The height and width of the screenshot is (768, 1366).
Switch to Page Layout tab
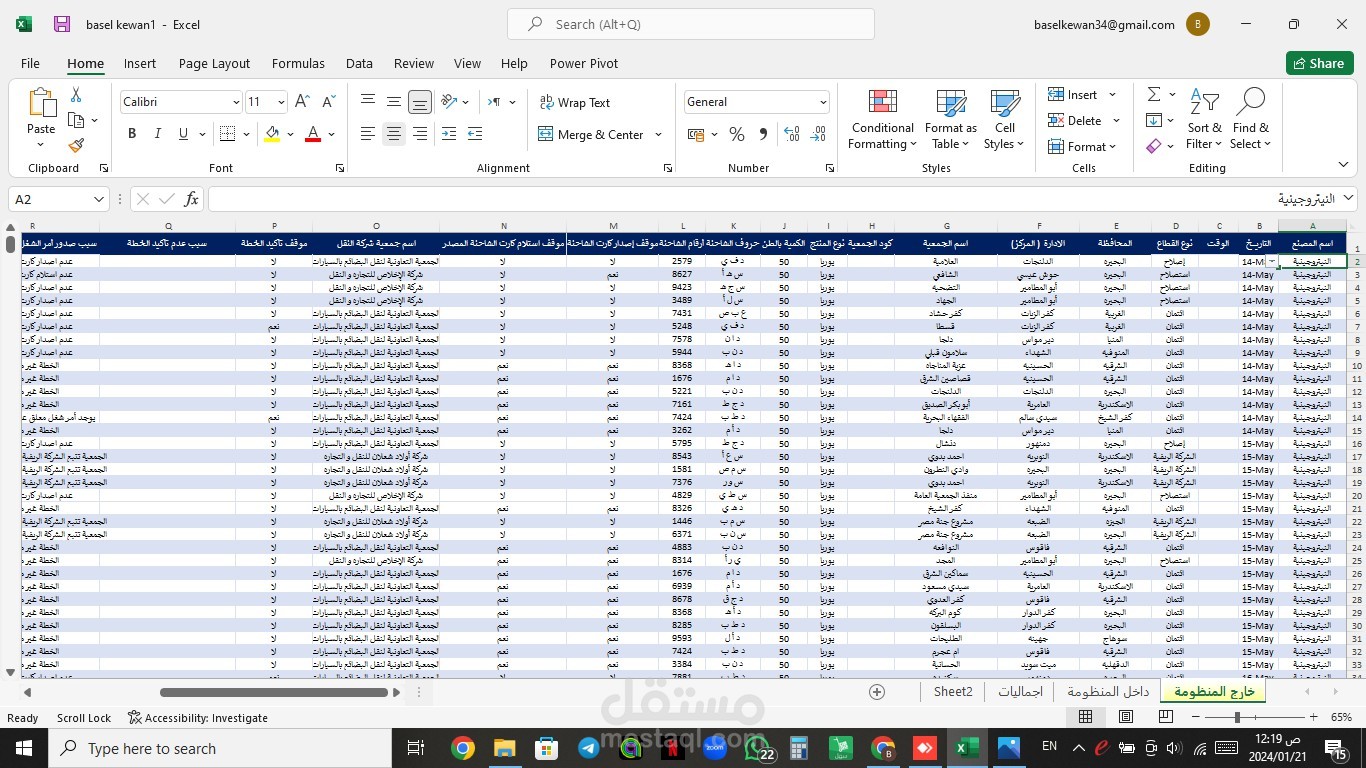tap(214, 63)
